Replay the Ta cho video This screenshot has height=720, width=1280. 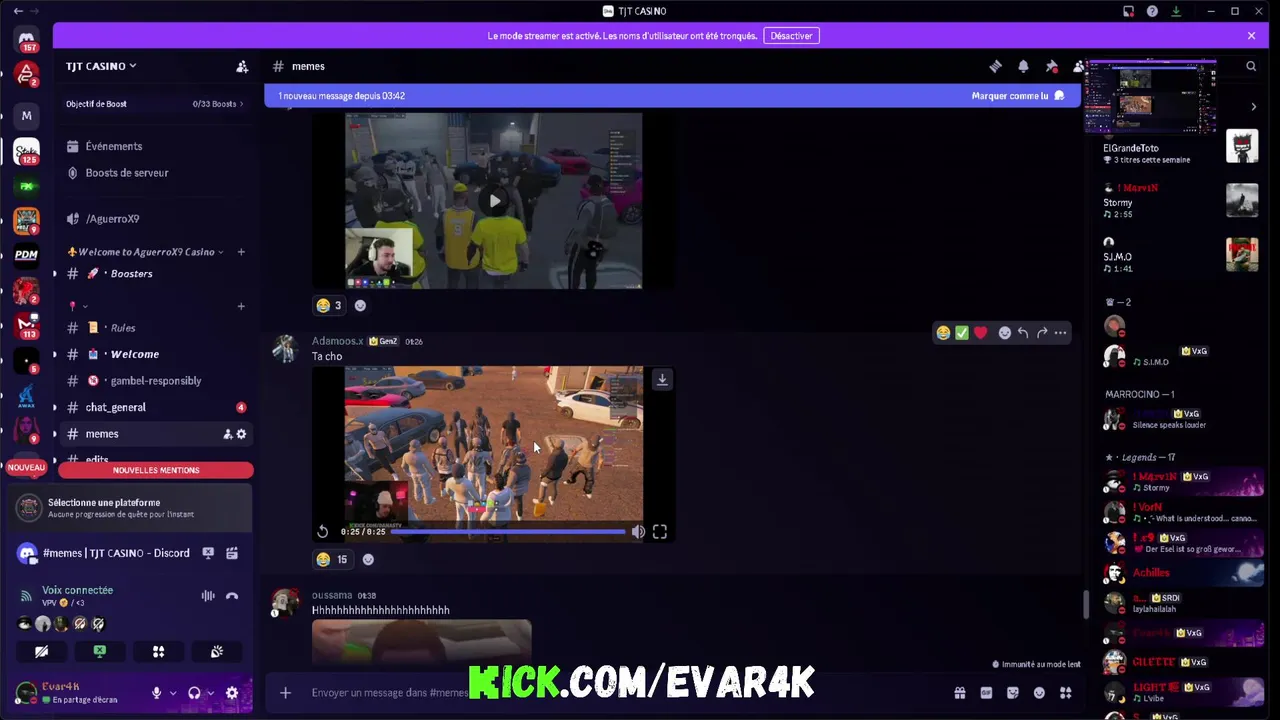[x=323, y=532]
